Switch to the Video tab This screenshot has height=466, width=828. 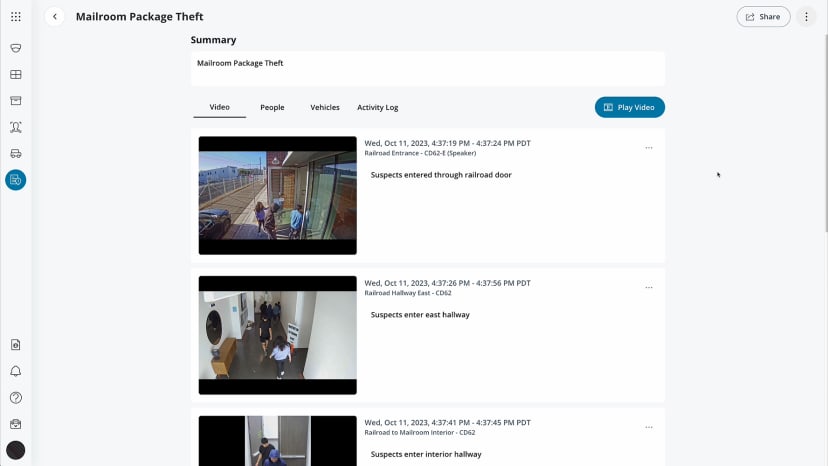(220, 107)
